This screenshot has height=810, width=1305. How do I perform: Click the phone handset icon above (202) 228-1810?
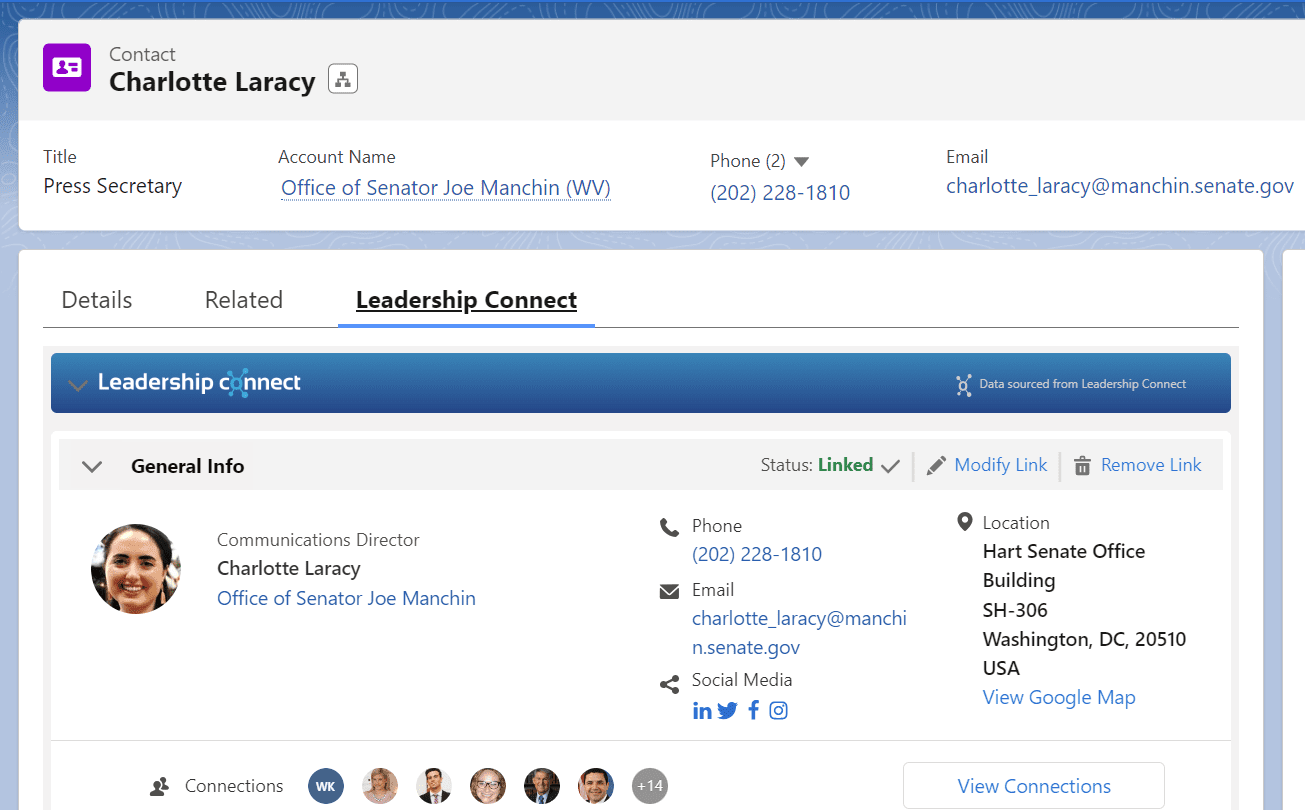(x=669, y=525)
